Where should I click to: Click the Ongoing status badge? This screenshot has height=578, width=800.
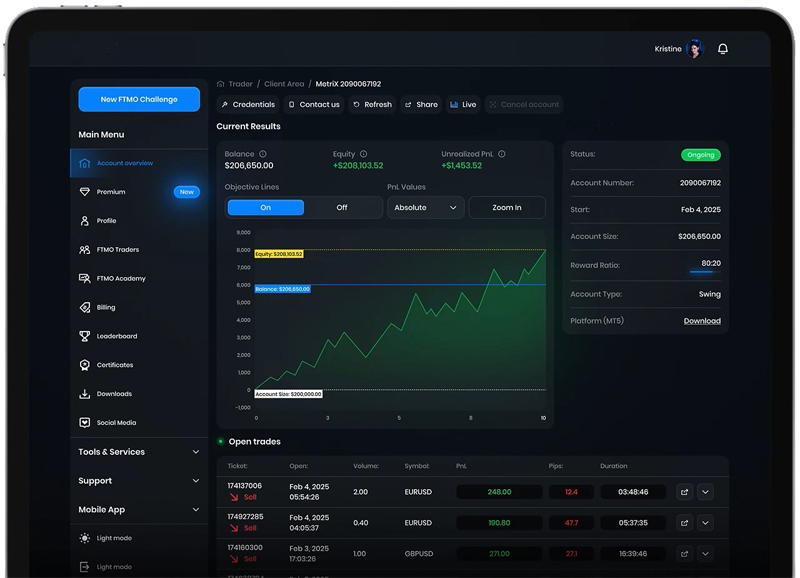pos(701,155)
